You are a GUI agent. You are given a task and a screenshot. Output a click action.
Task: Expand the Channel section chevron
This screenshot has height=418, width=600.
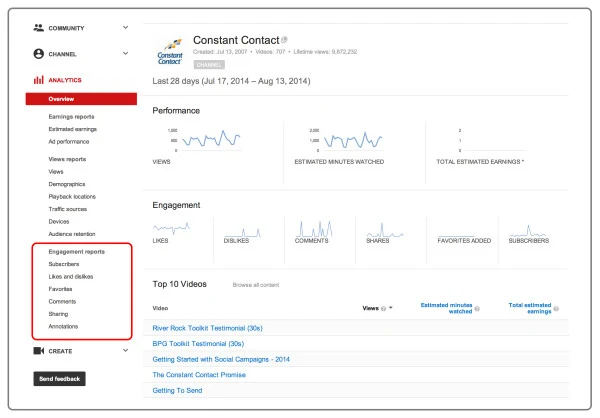point(126,53)
